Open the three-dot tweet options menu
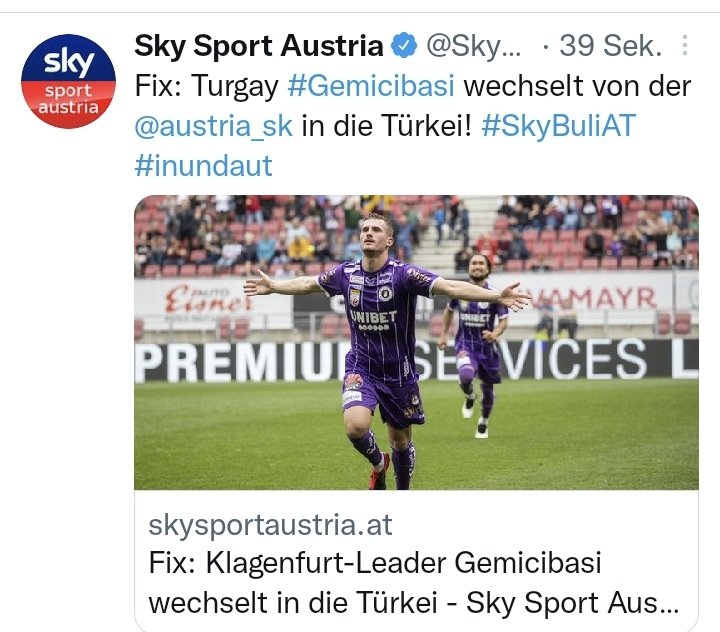The height and width of the screenshot is (632, 720). click(685, 45)
